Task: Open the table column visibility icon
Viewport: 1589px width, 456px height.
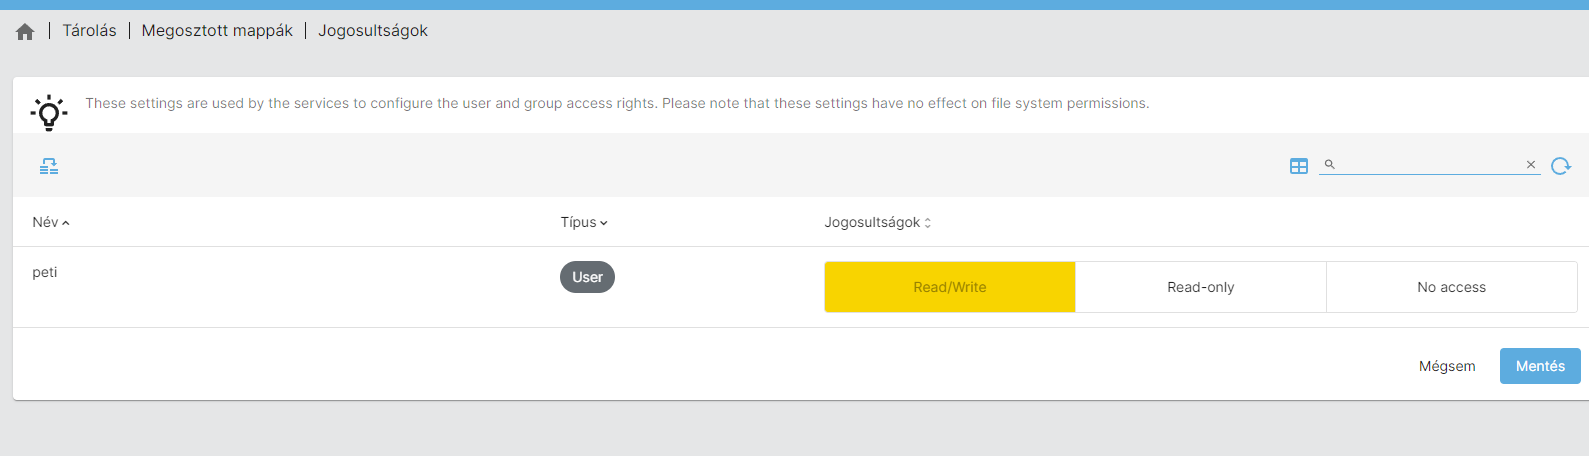Action: 1299,166
